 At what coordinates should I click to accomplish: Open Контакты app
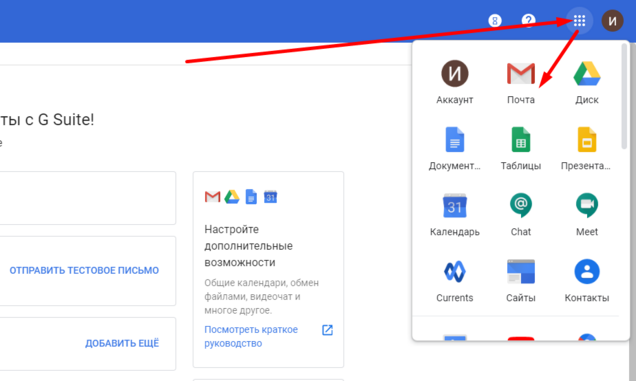587,281
